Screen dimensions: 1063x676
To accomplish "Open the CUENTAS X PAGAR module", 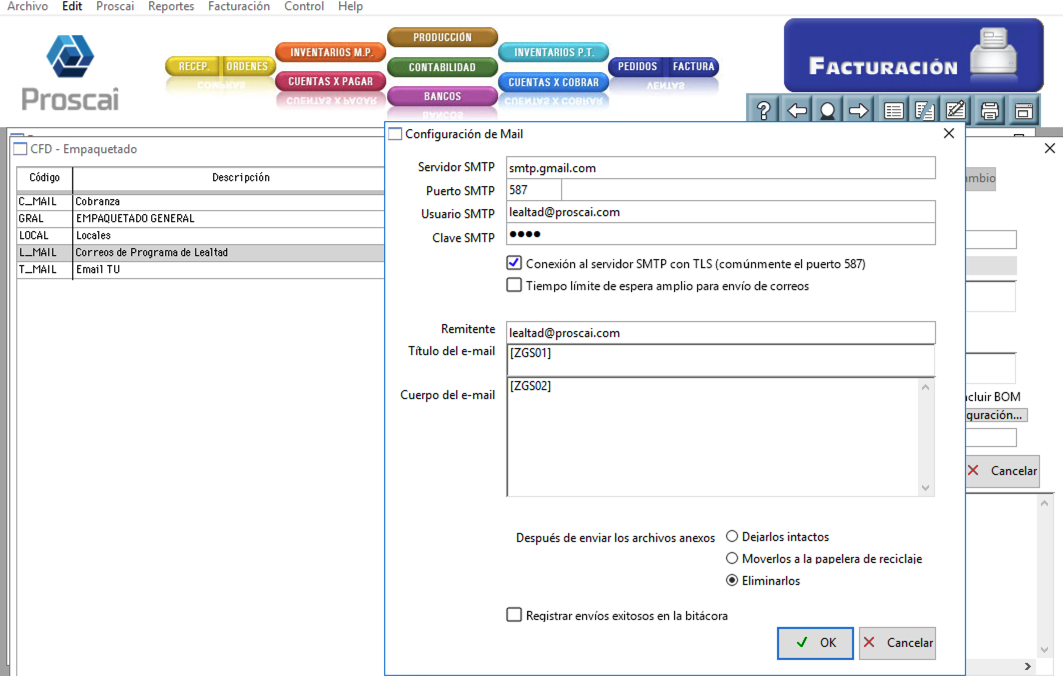I will (x=331, y=81).
